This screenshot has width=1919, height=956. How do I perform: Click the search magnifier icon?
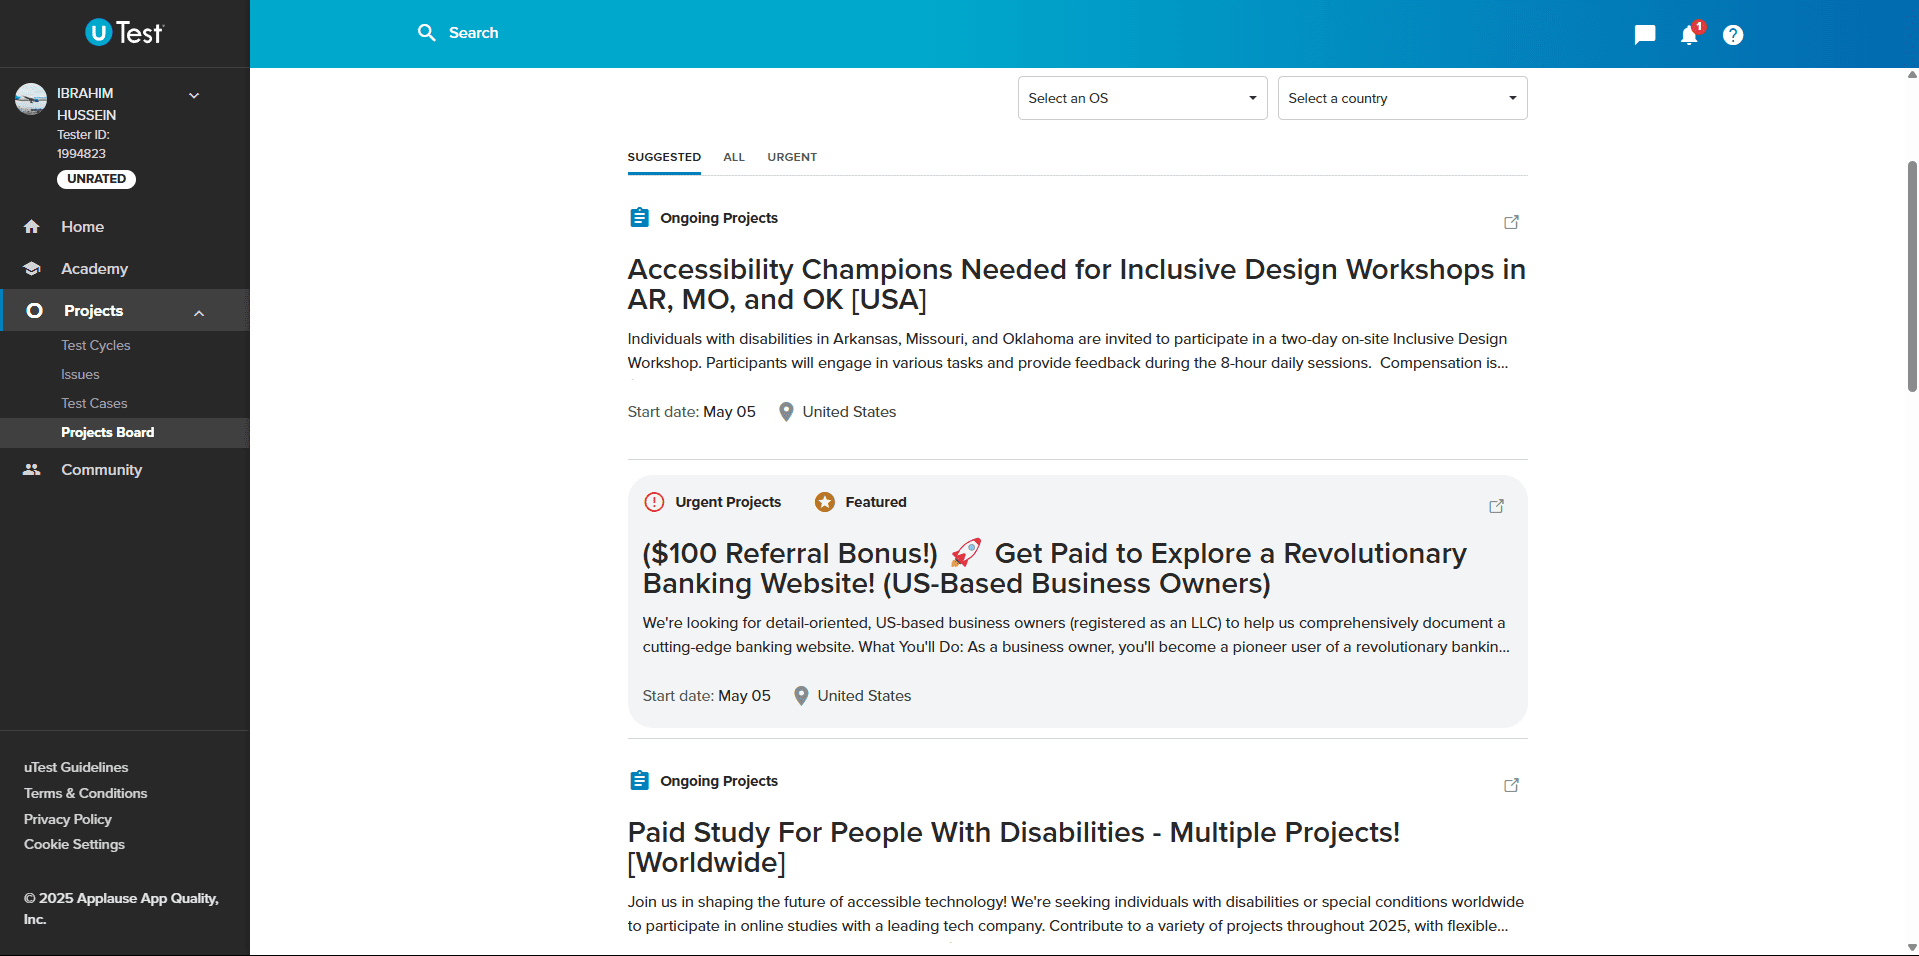[427, 33]
